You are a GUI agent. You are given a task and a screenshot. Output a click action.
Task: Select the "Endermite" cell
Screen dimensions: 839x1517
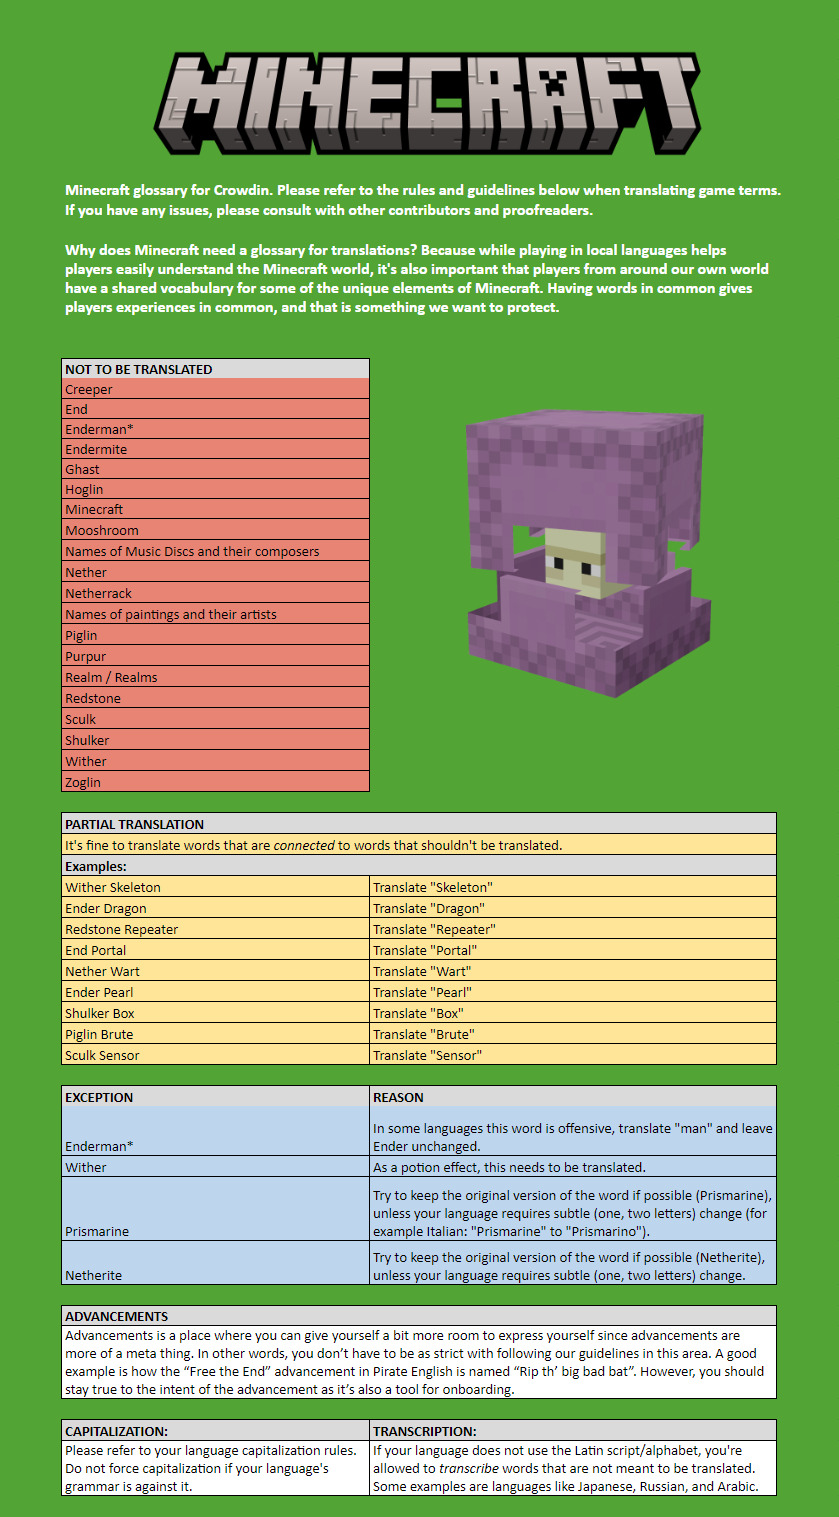click(216, 449)
